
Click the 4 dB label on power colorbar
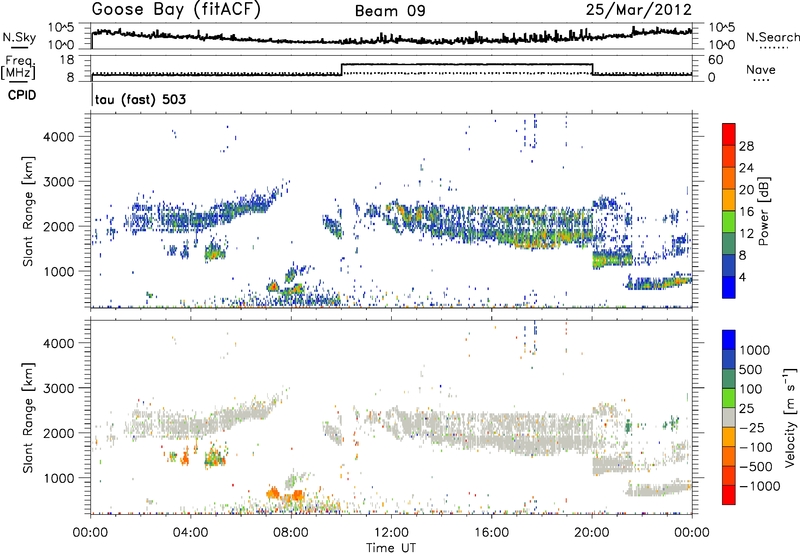pos(742,277)
